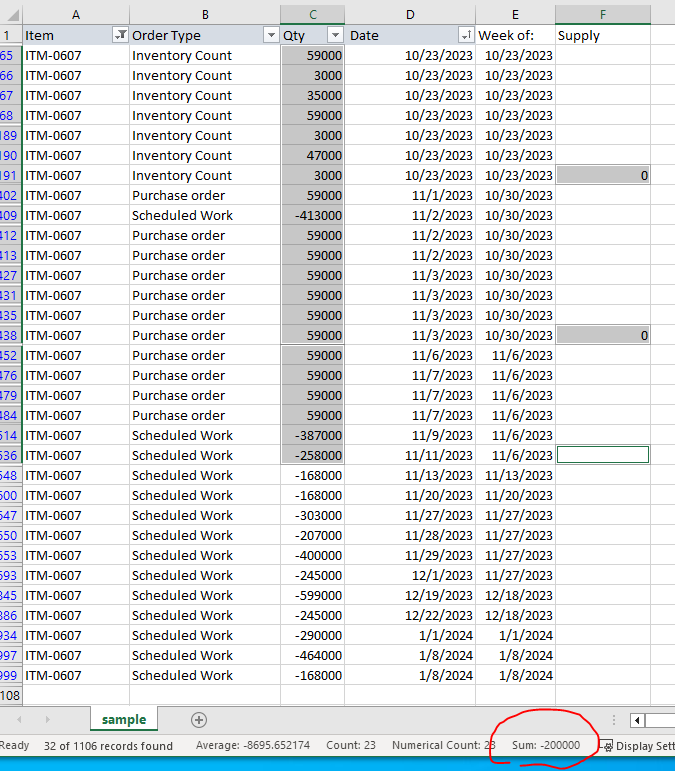Select the Date cell 1/1/2024

(410, 635)
